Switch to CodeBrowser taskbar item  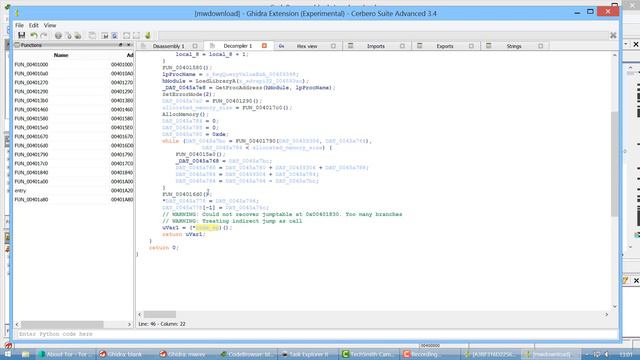(247, 354)
